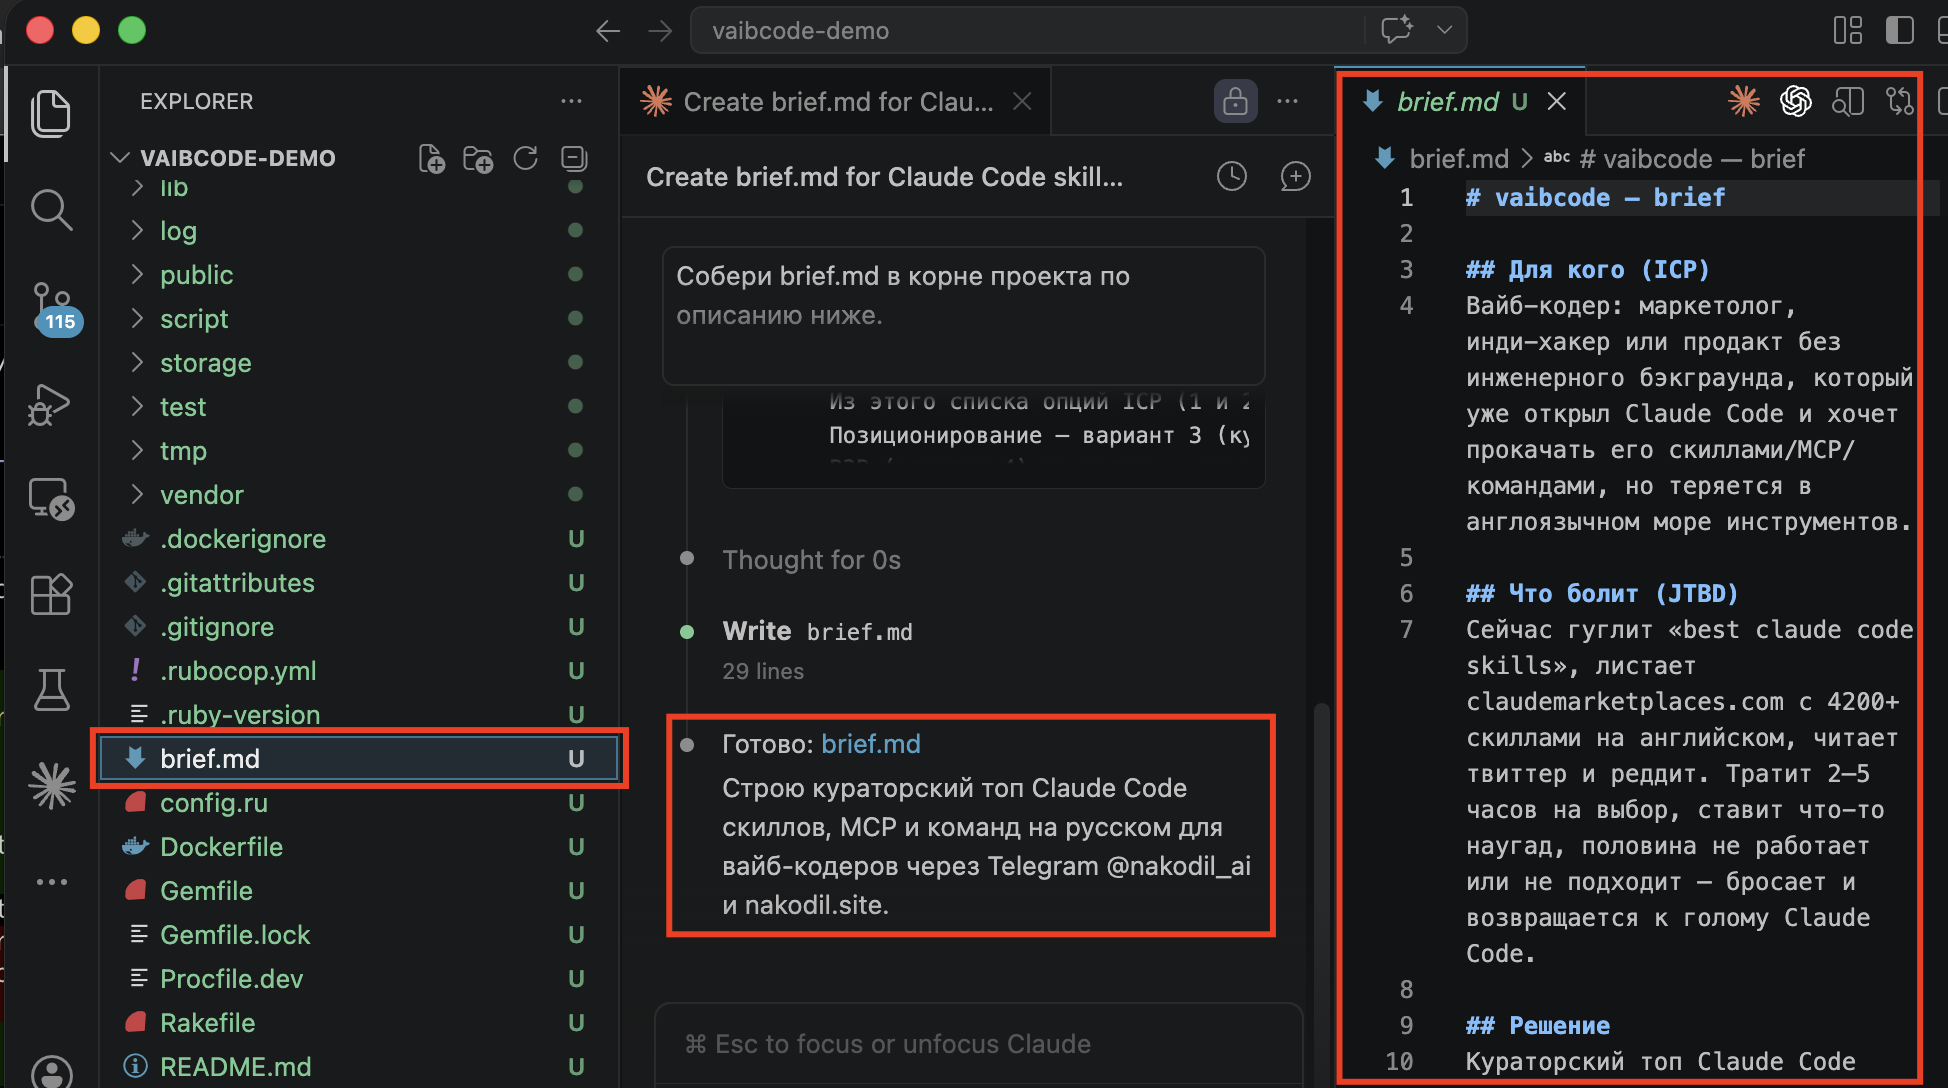The image size is (1948, 1088).
Task: Open the Extensions view
Action: pyautogui.click(x=51, y=595)
